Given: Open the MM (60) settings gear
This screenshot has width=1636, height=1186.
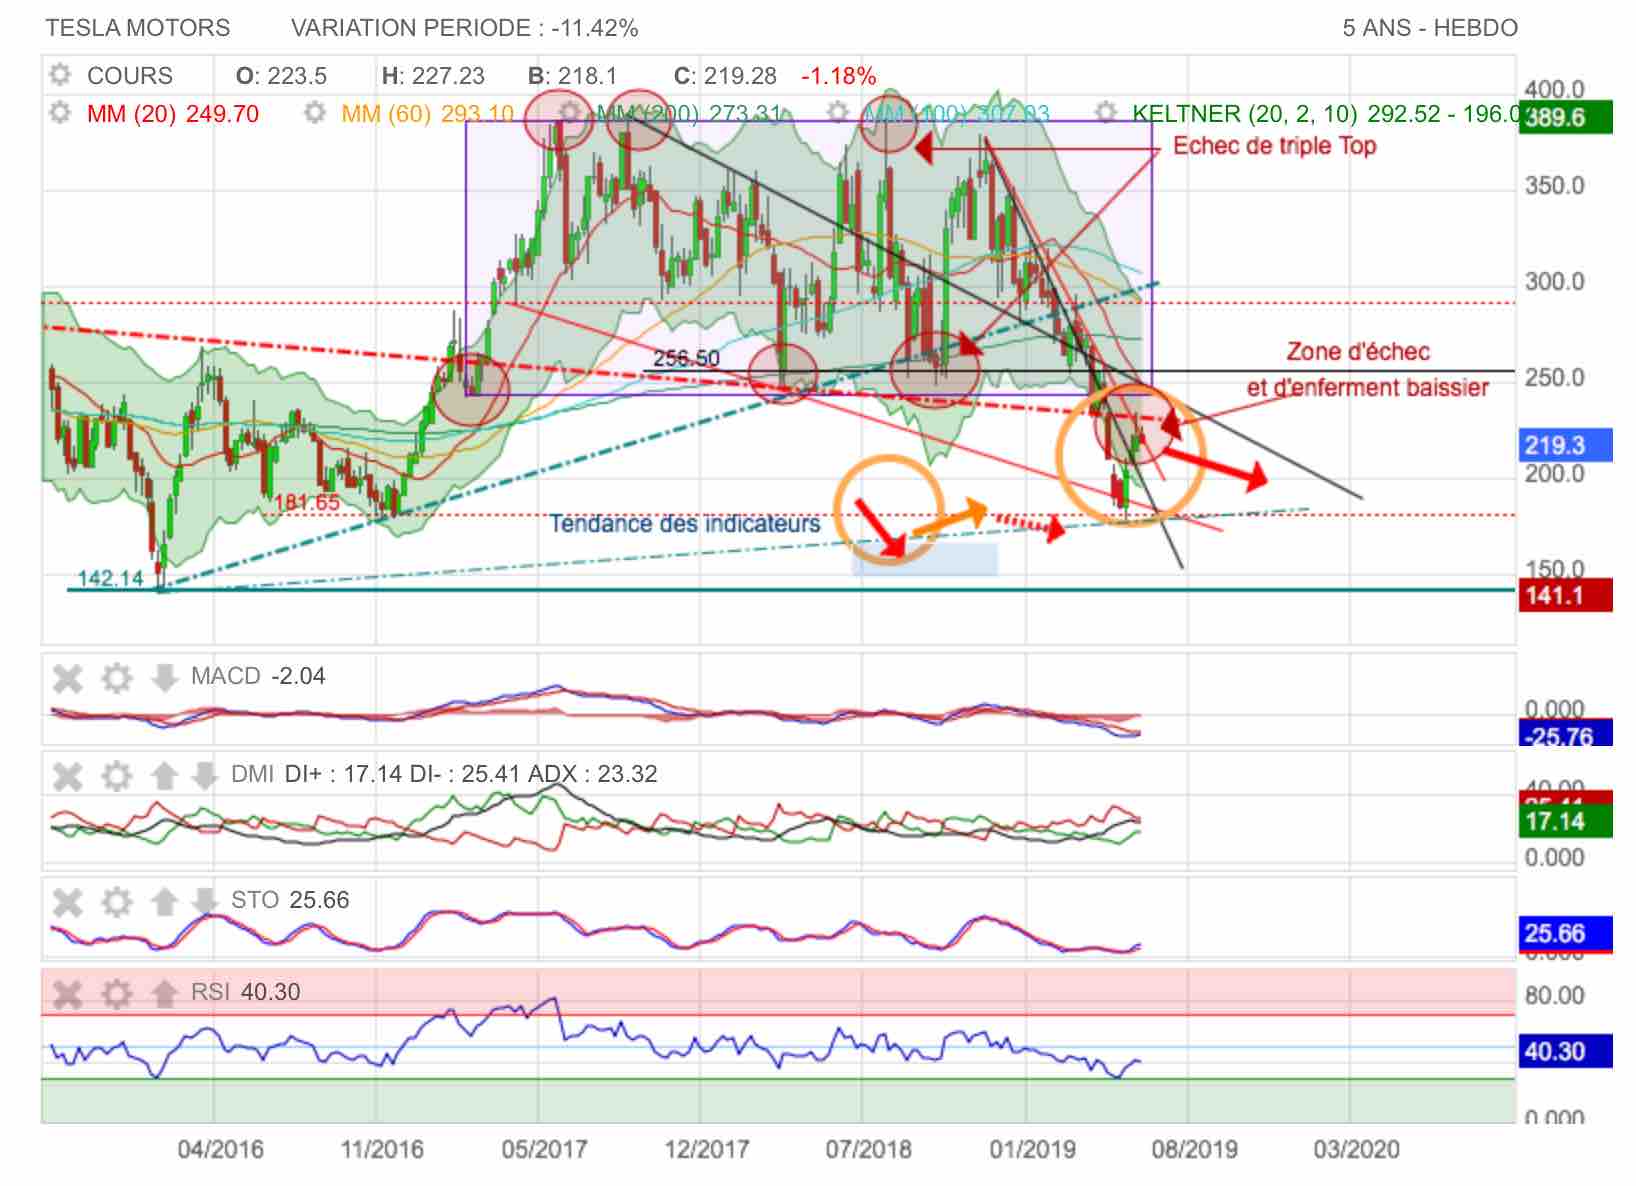Looking at the screenshot, I should coord(315,113).
